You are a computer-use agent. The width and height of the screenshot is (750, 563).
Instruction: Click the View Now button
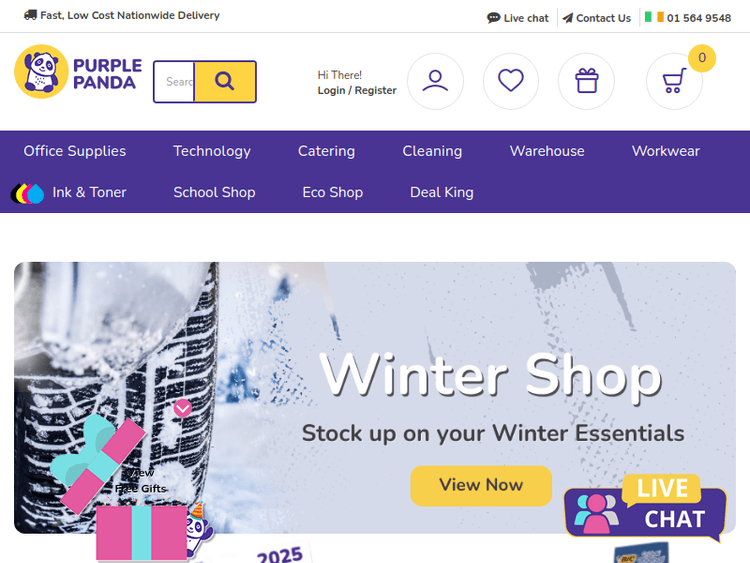click(x=481, y=486)
